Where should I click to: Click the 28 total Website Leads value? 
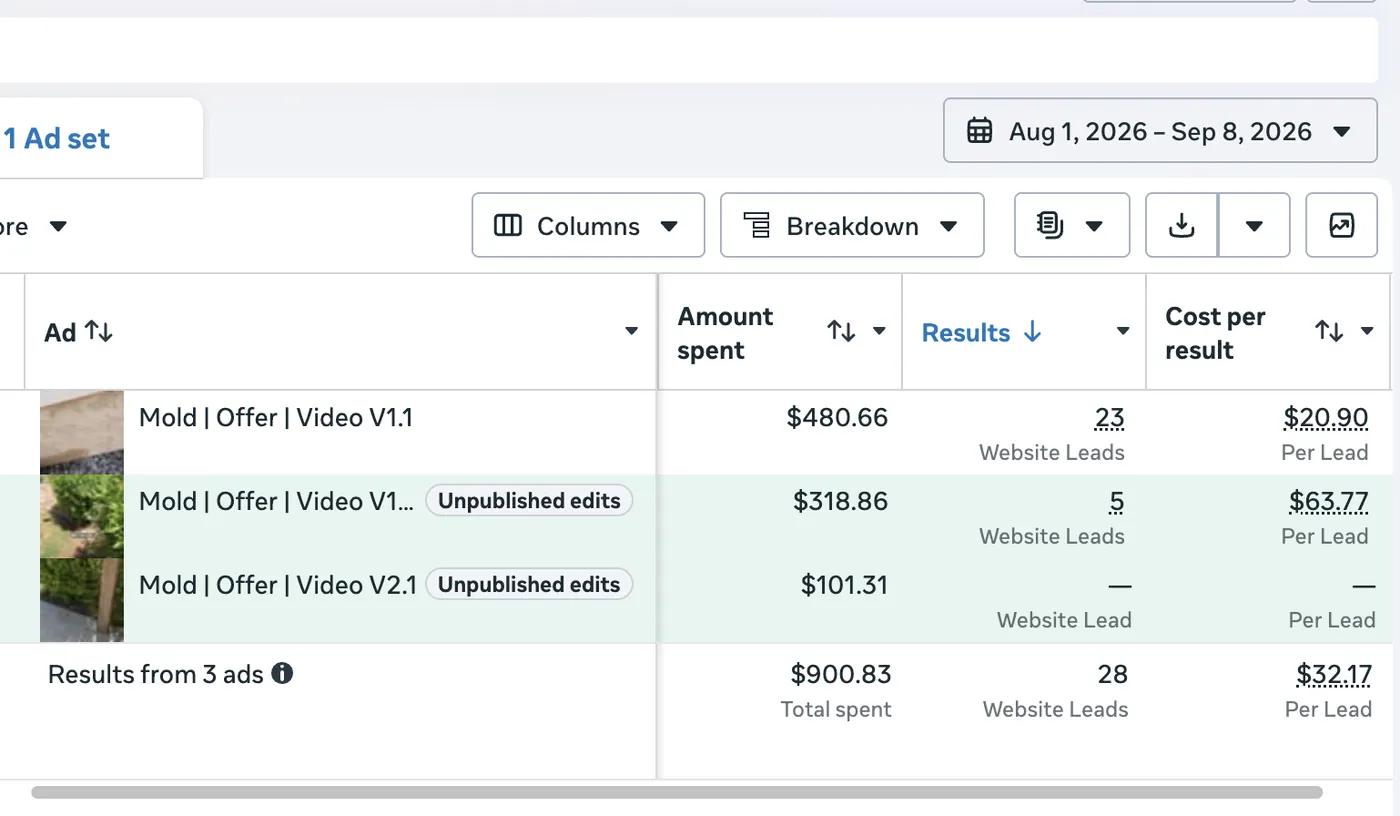coord(1113,675)
